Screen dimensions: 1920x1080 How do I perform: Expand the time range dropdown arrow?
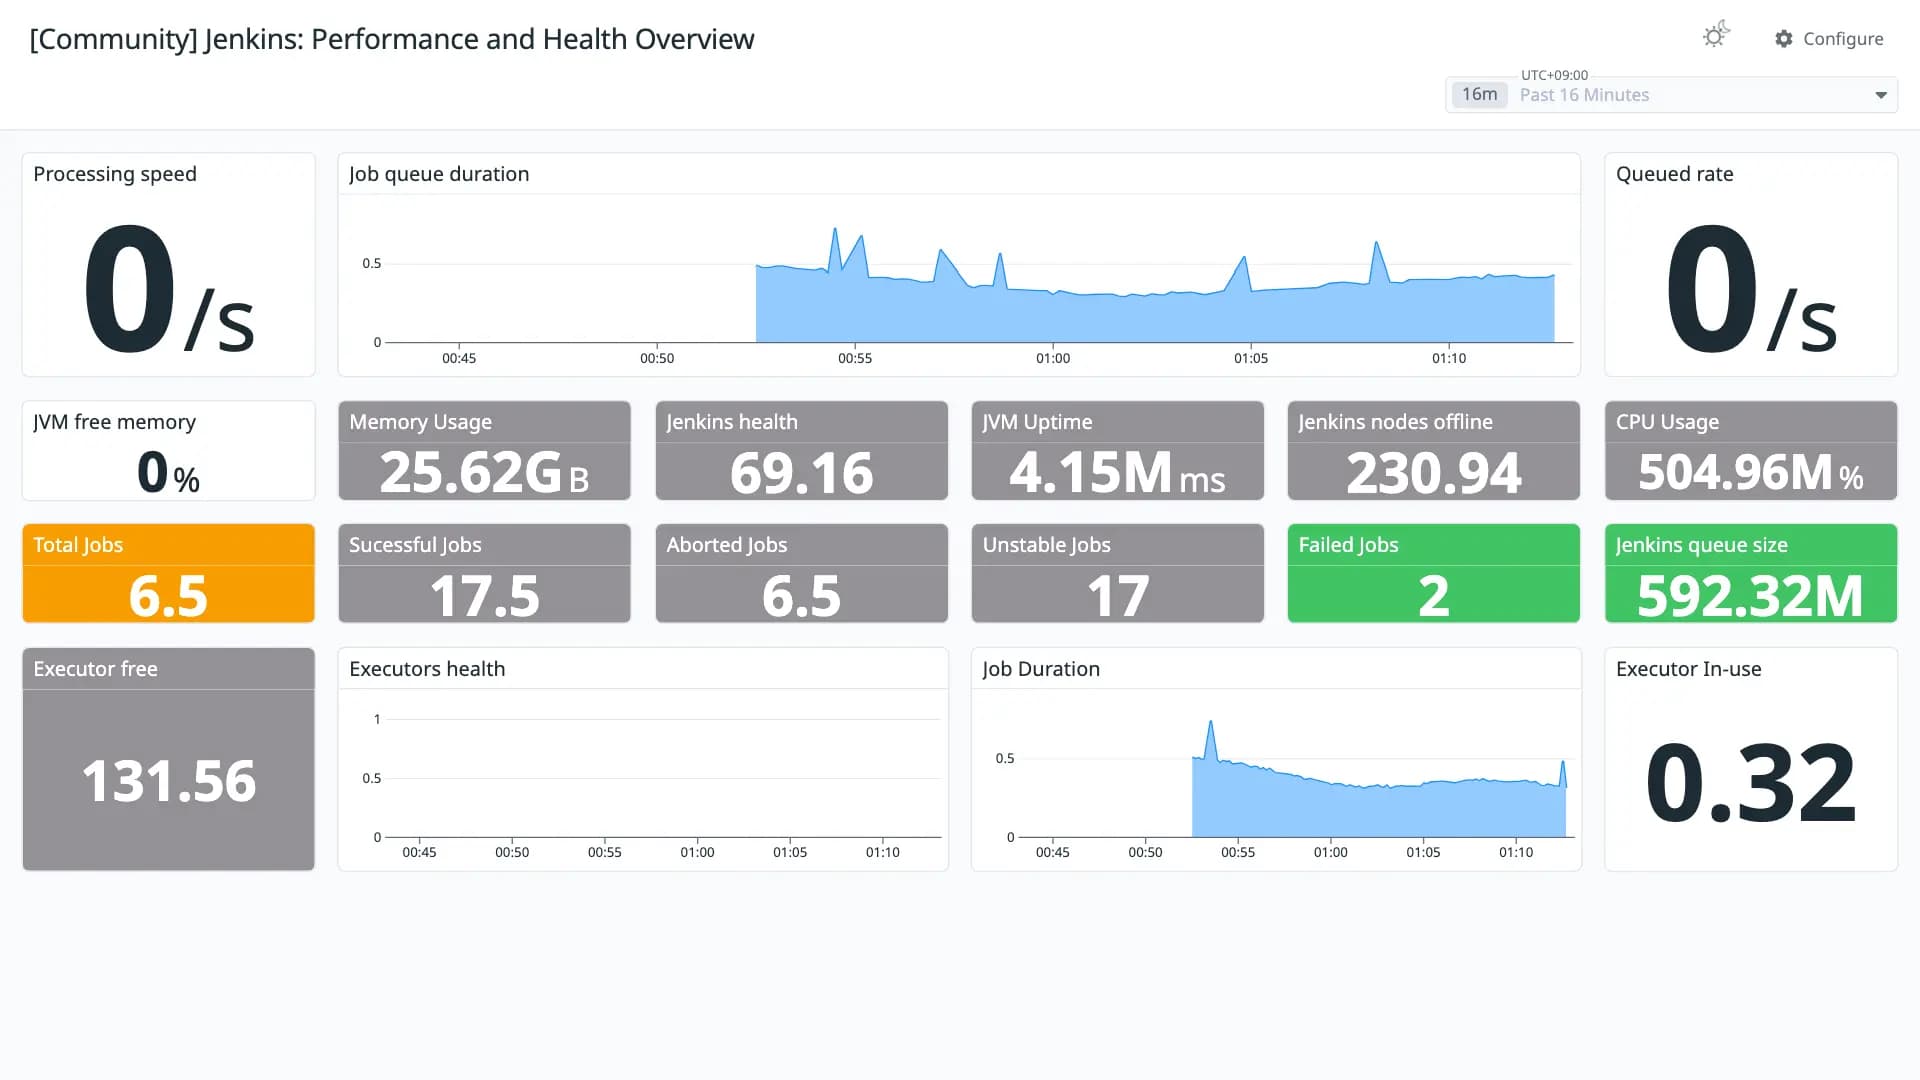click(x=1881, y=95)
